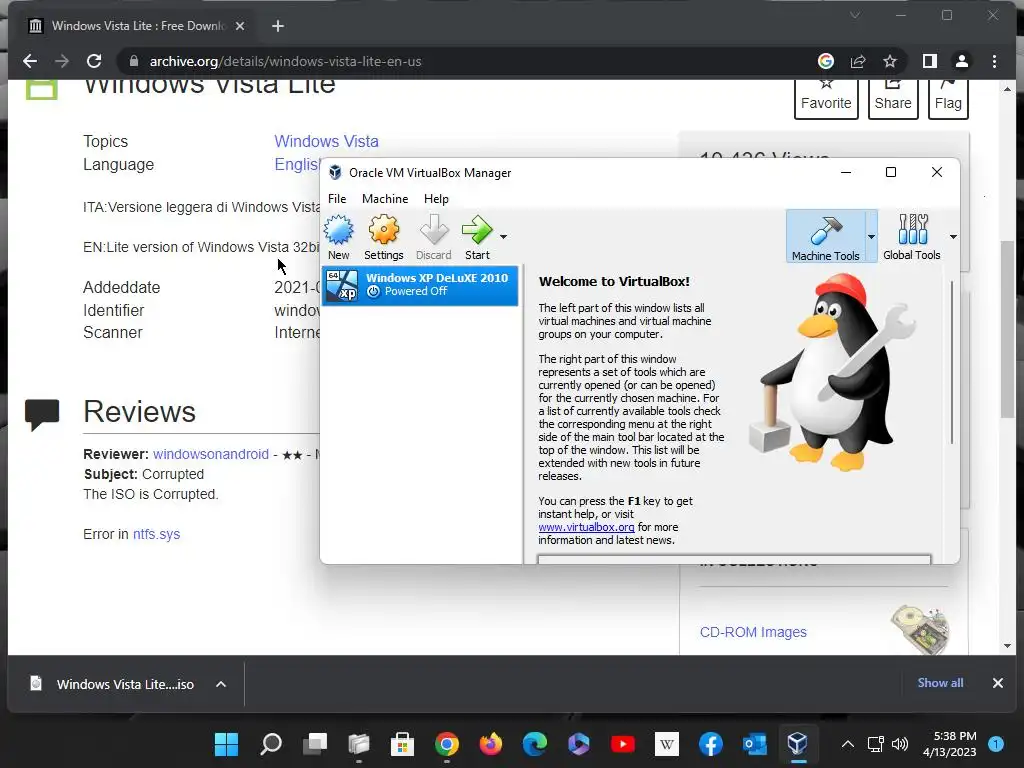Expand the Global Tools dropdown arrow
1024x768 pixels.
[x=953, y=236]
